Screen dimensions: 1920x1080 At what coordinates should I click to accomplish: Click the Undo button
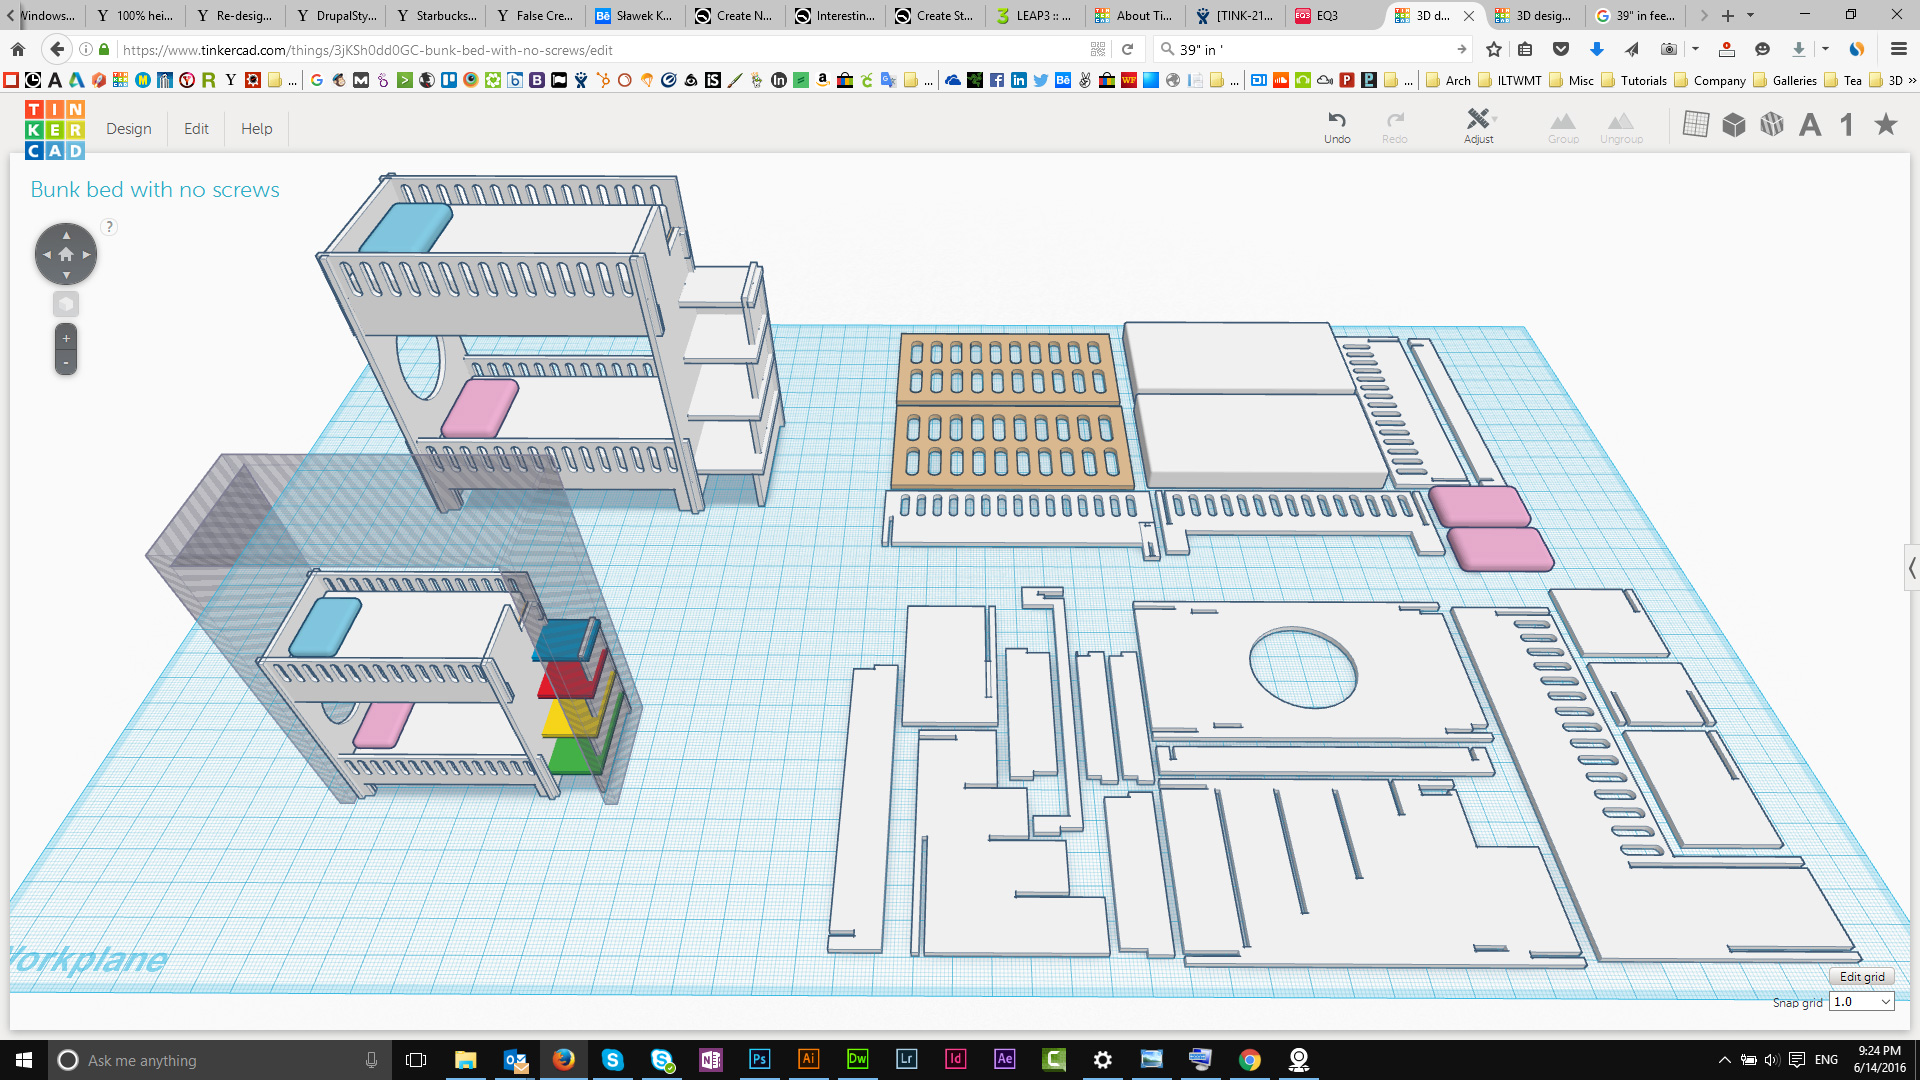(1337, 127)
